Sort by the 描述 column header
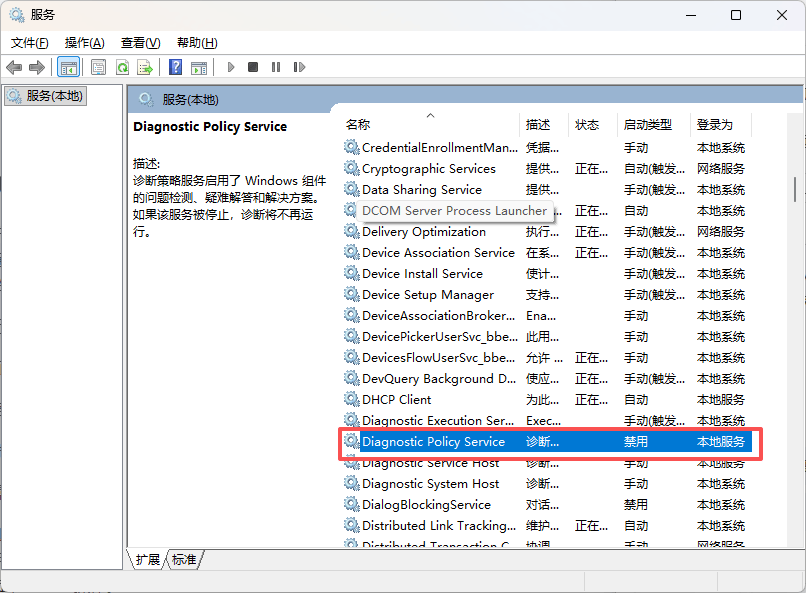 [544, 125]
